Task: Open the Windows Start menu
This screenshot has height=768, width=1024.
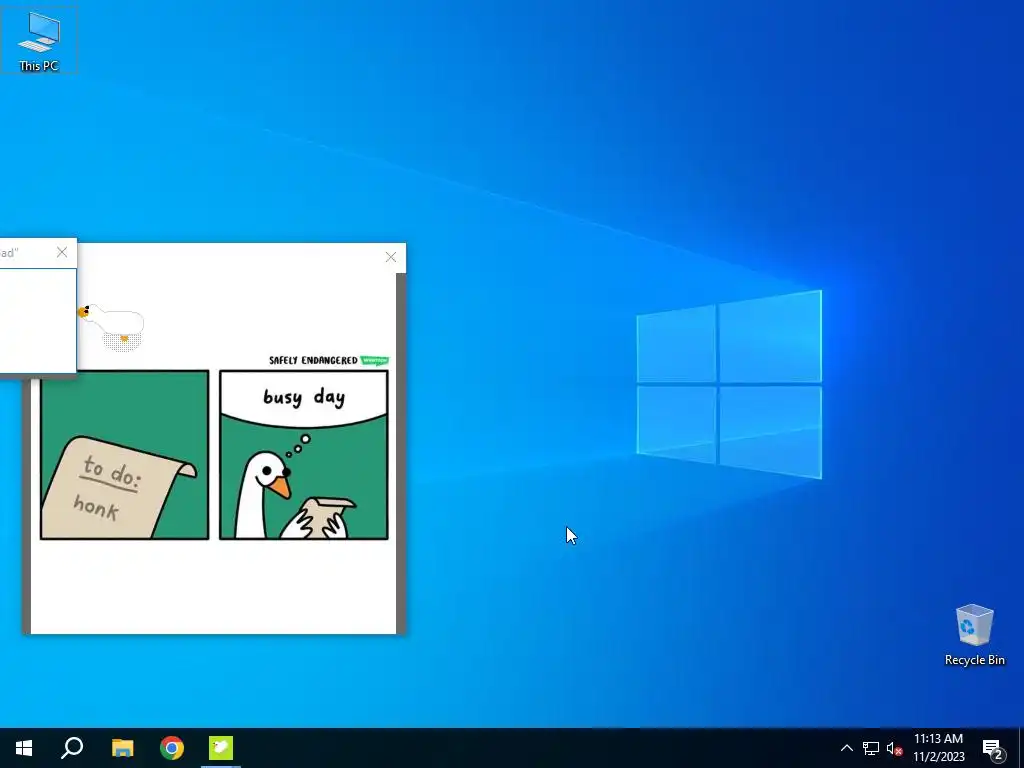Action: coord(24,748)
